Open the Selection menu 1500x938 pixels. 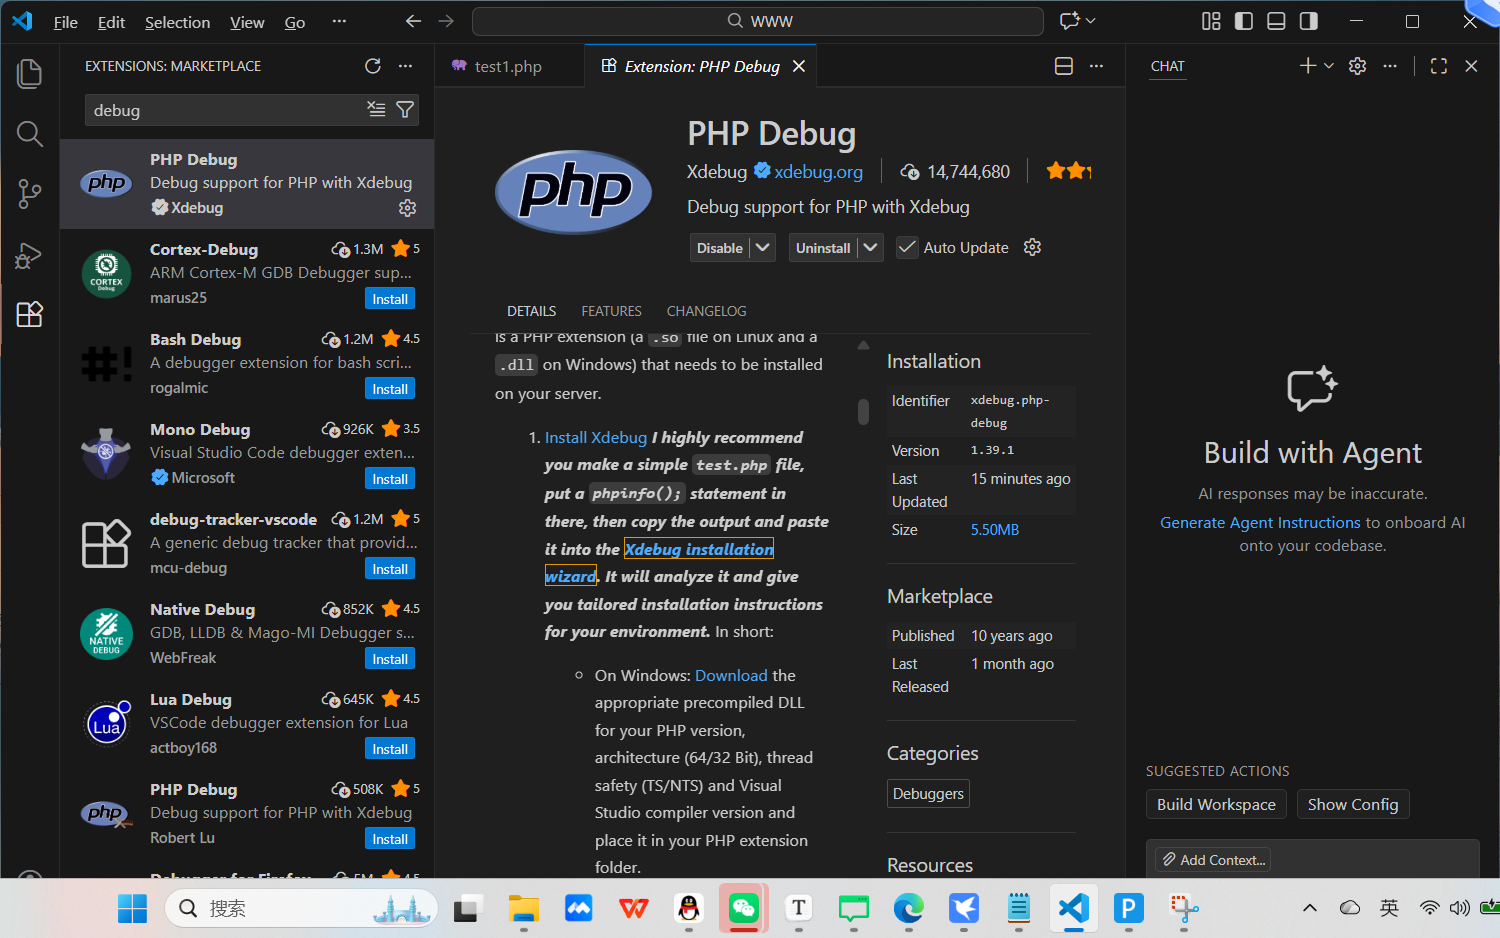pyautogui.click(x=177, y=22)
